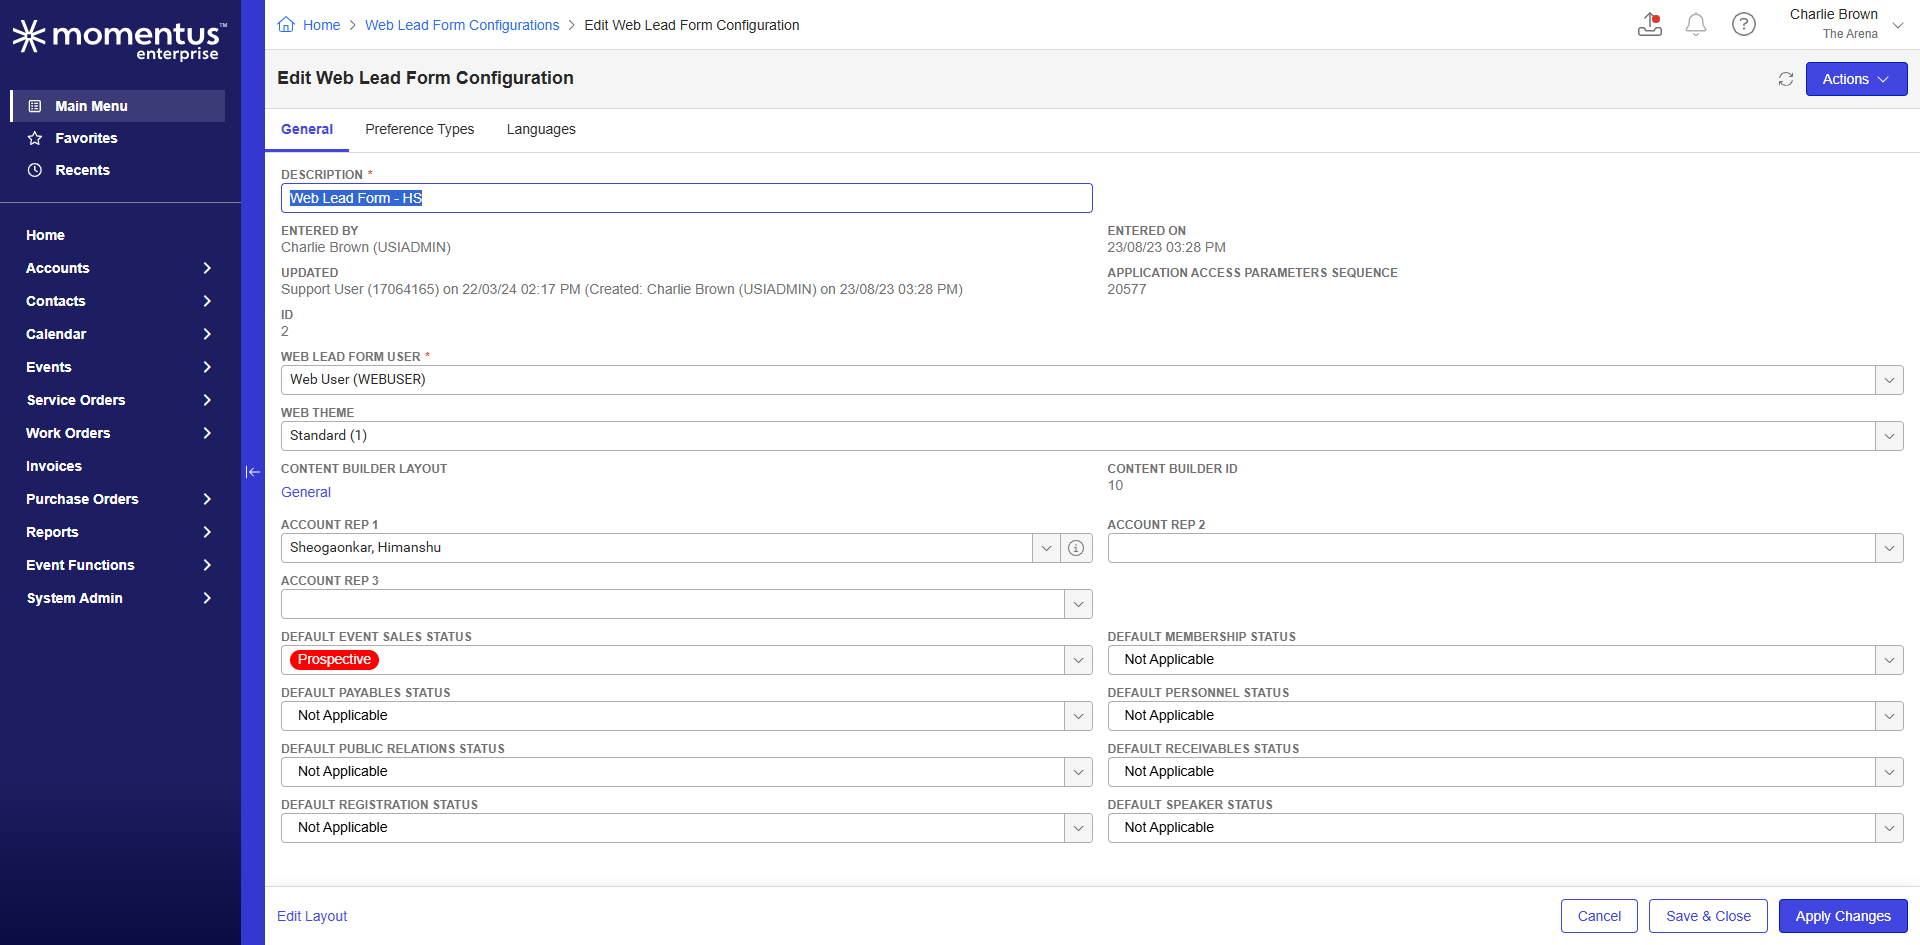The width and height of the screenshot is (1920, 945).
Task: Expand the Accounts menu chevron
Action: pyautogui.click(x=207, y=268)
